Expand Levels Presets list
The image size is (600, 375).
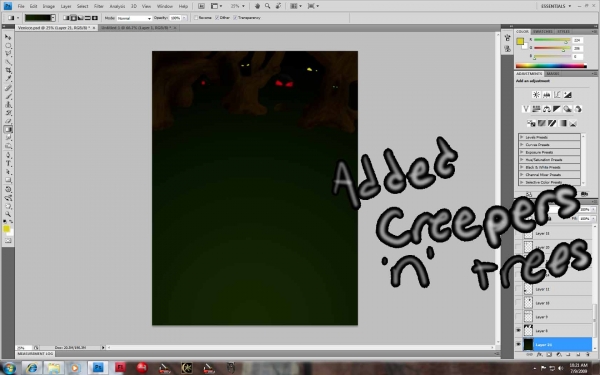[521, 137]
